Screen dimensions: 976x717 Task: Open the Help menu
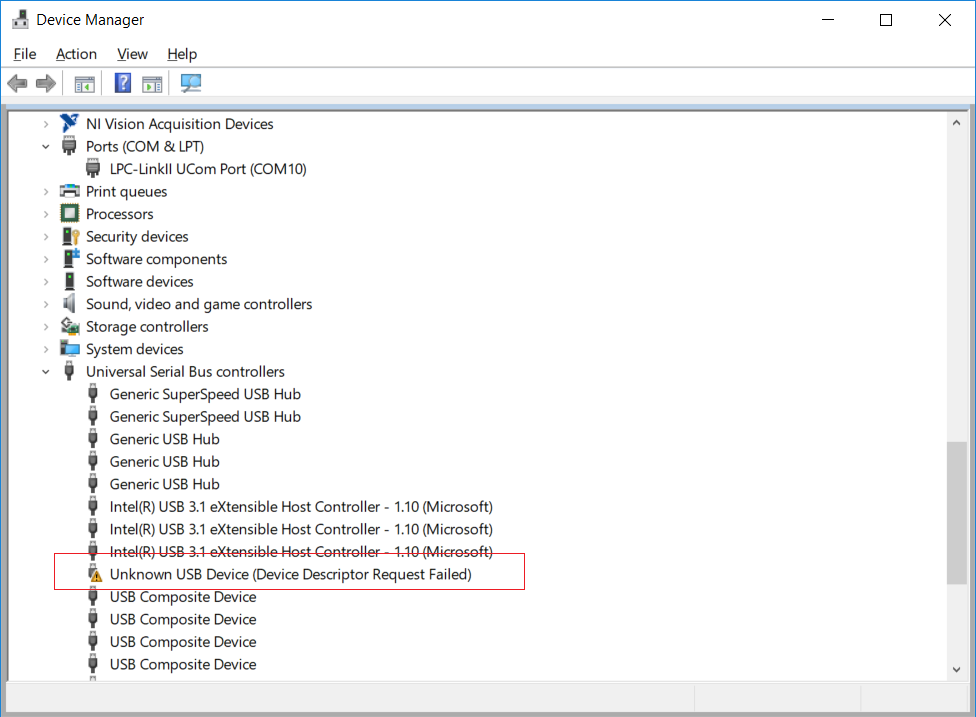(x=182, y=54)
